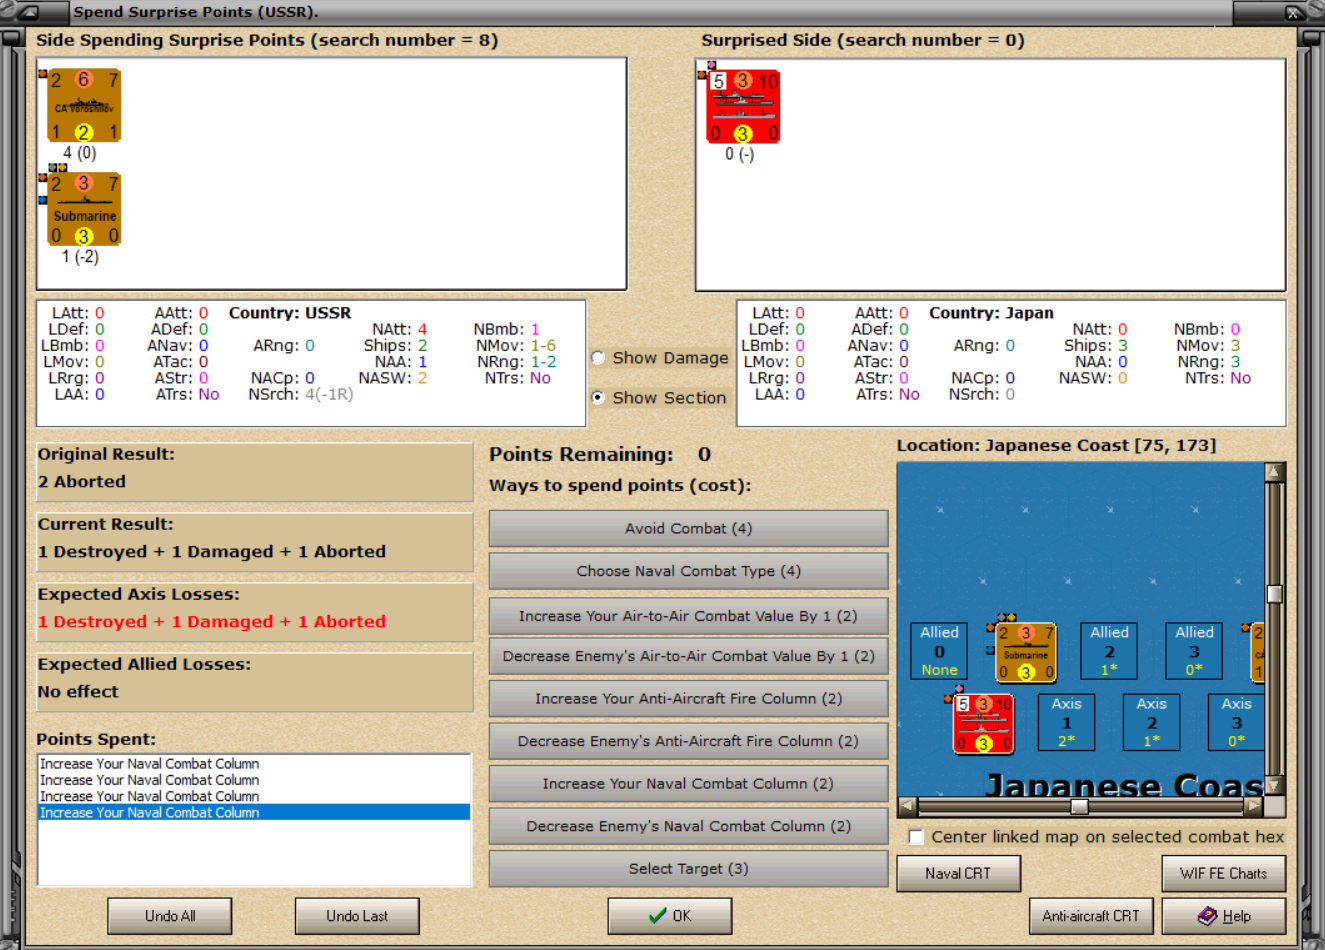Click the map's horizontal scrollbar thumb
The height and width of the screenshot is (950, 1325).
point(1079,806)
